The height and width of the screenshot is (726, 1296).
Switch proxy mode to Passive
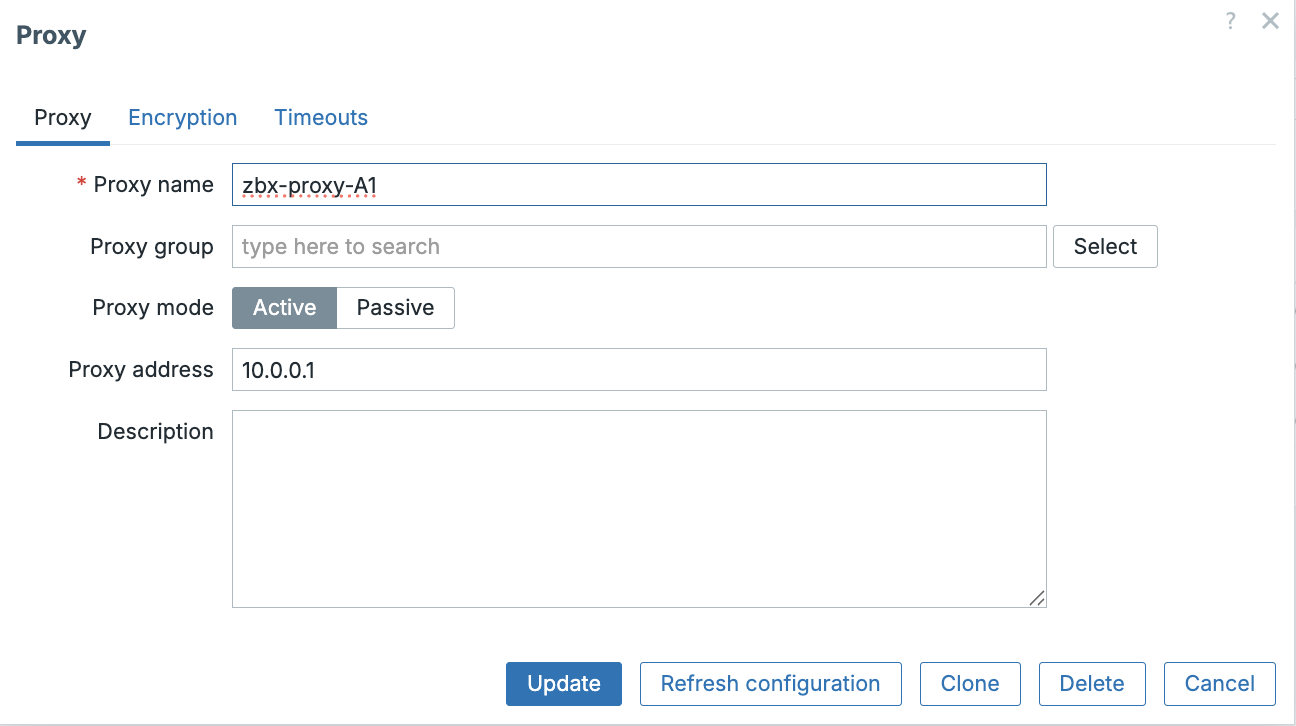point(395,307)
